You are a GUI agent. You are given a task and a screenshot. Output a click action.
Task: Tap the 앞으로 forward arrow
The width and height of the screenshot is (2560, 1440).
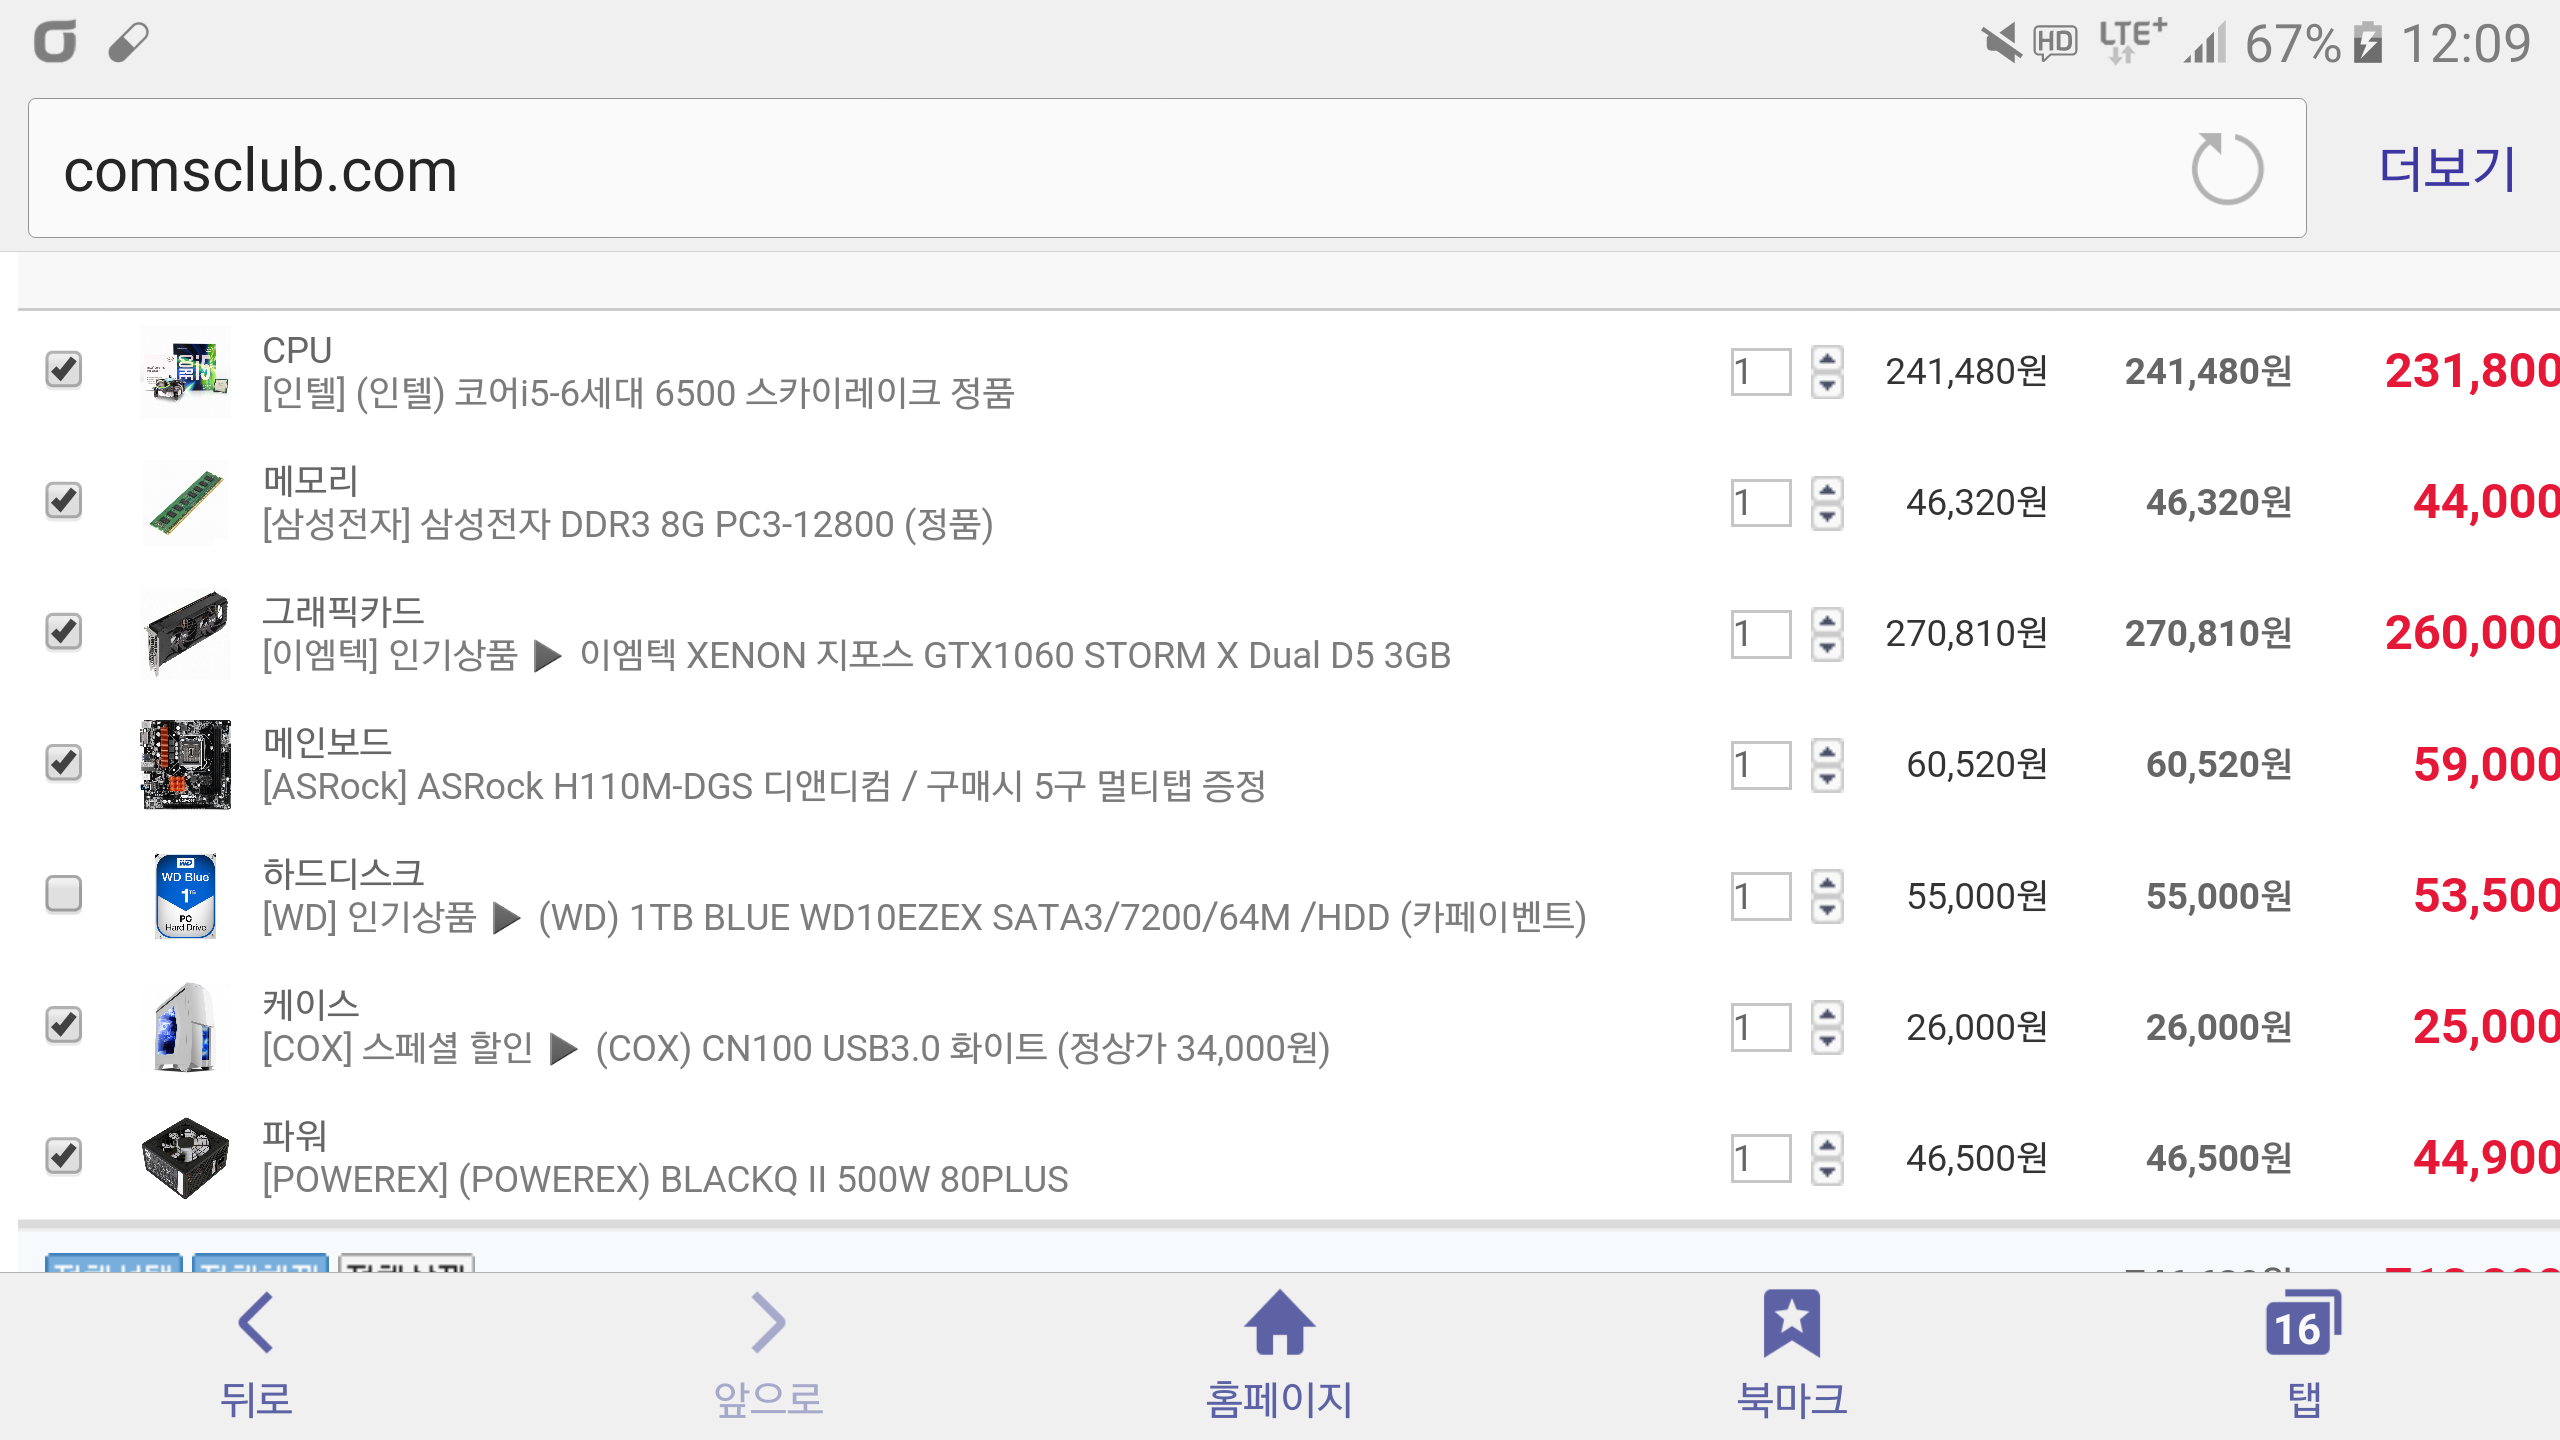768,1322
